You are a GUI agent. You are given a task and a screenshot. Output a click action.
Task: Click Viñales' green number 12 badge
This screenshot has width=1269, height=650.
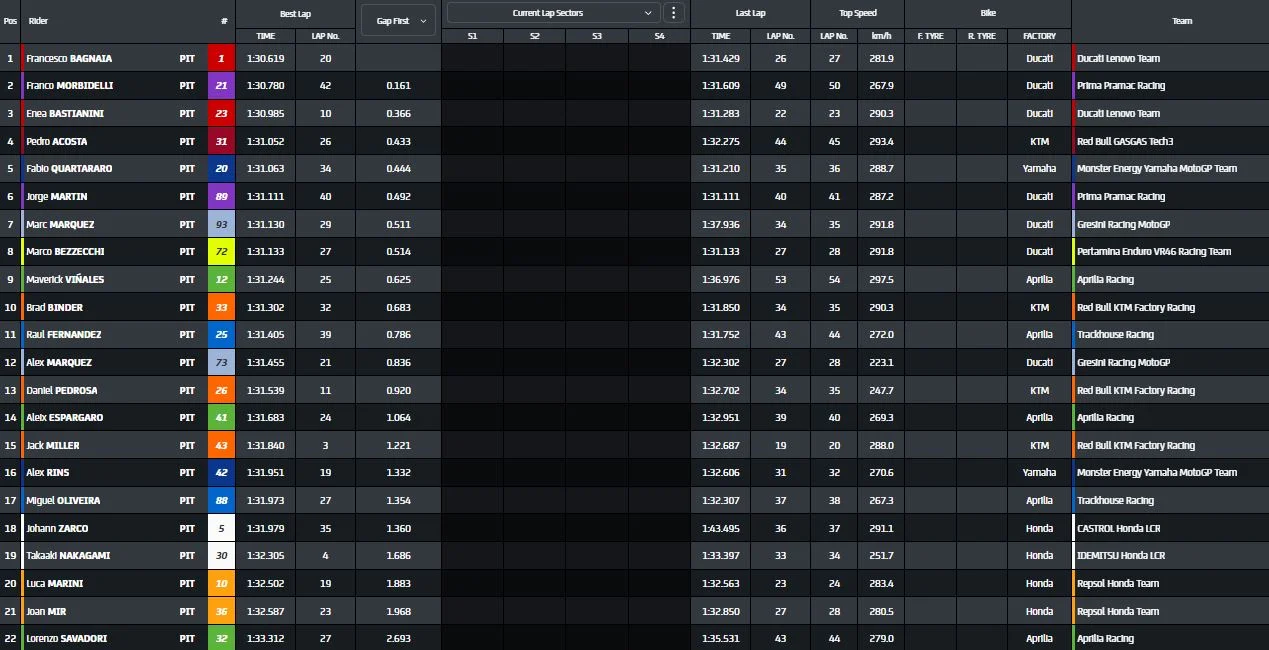click(221, 280)
